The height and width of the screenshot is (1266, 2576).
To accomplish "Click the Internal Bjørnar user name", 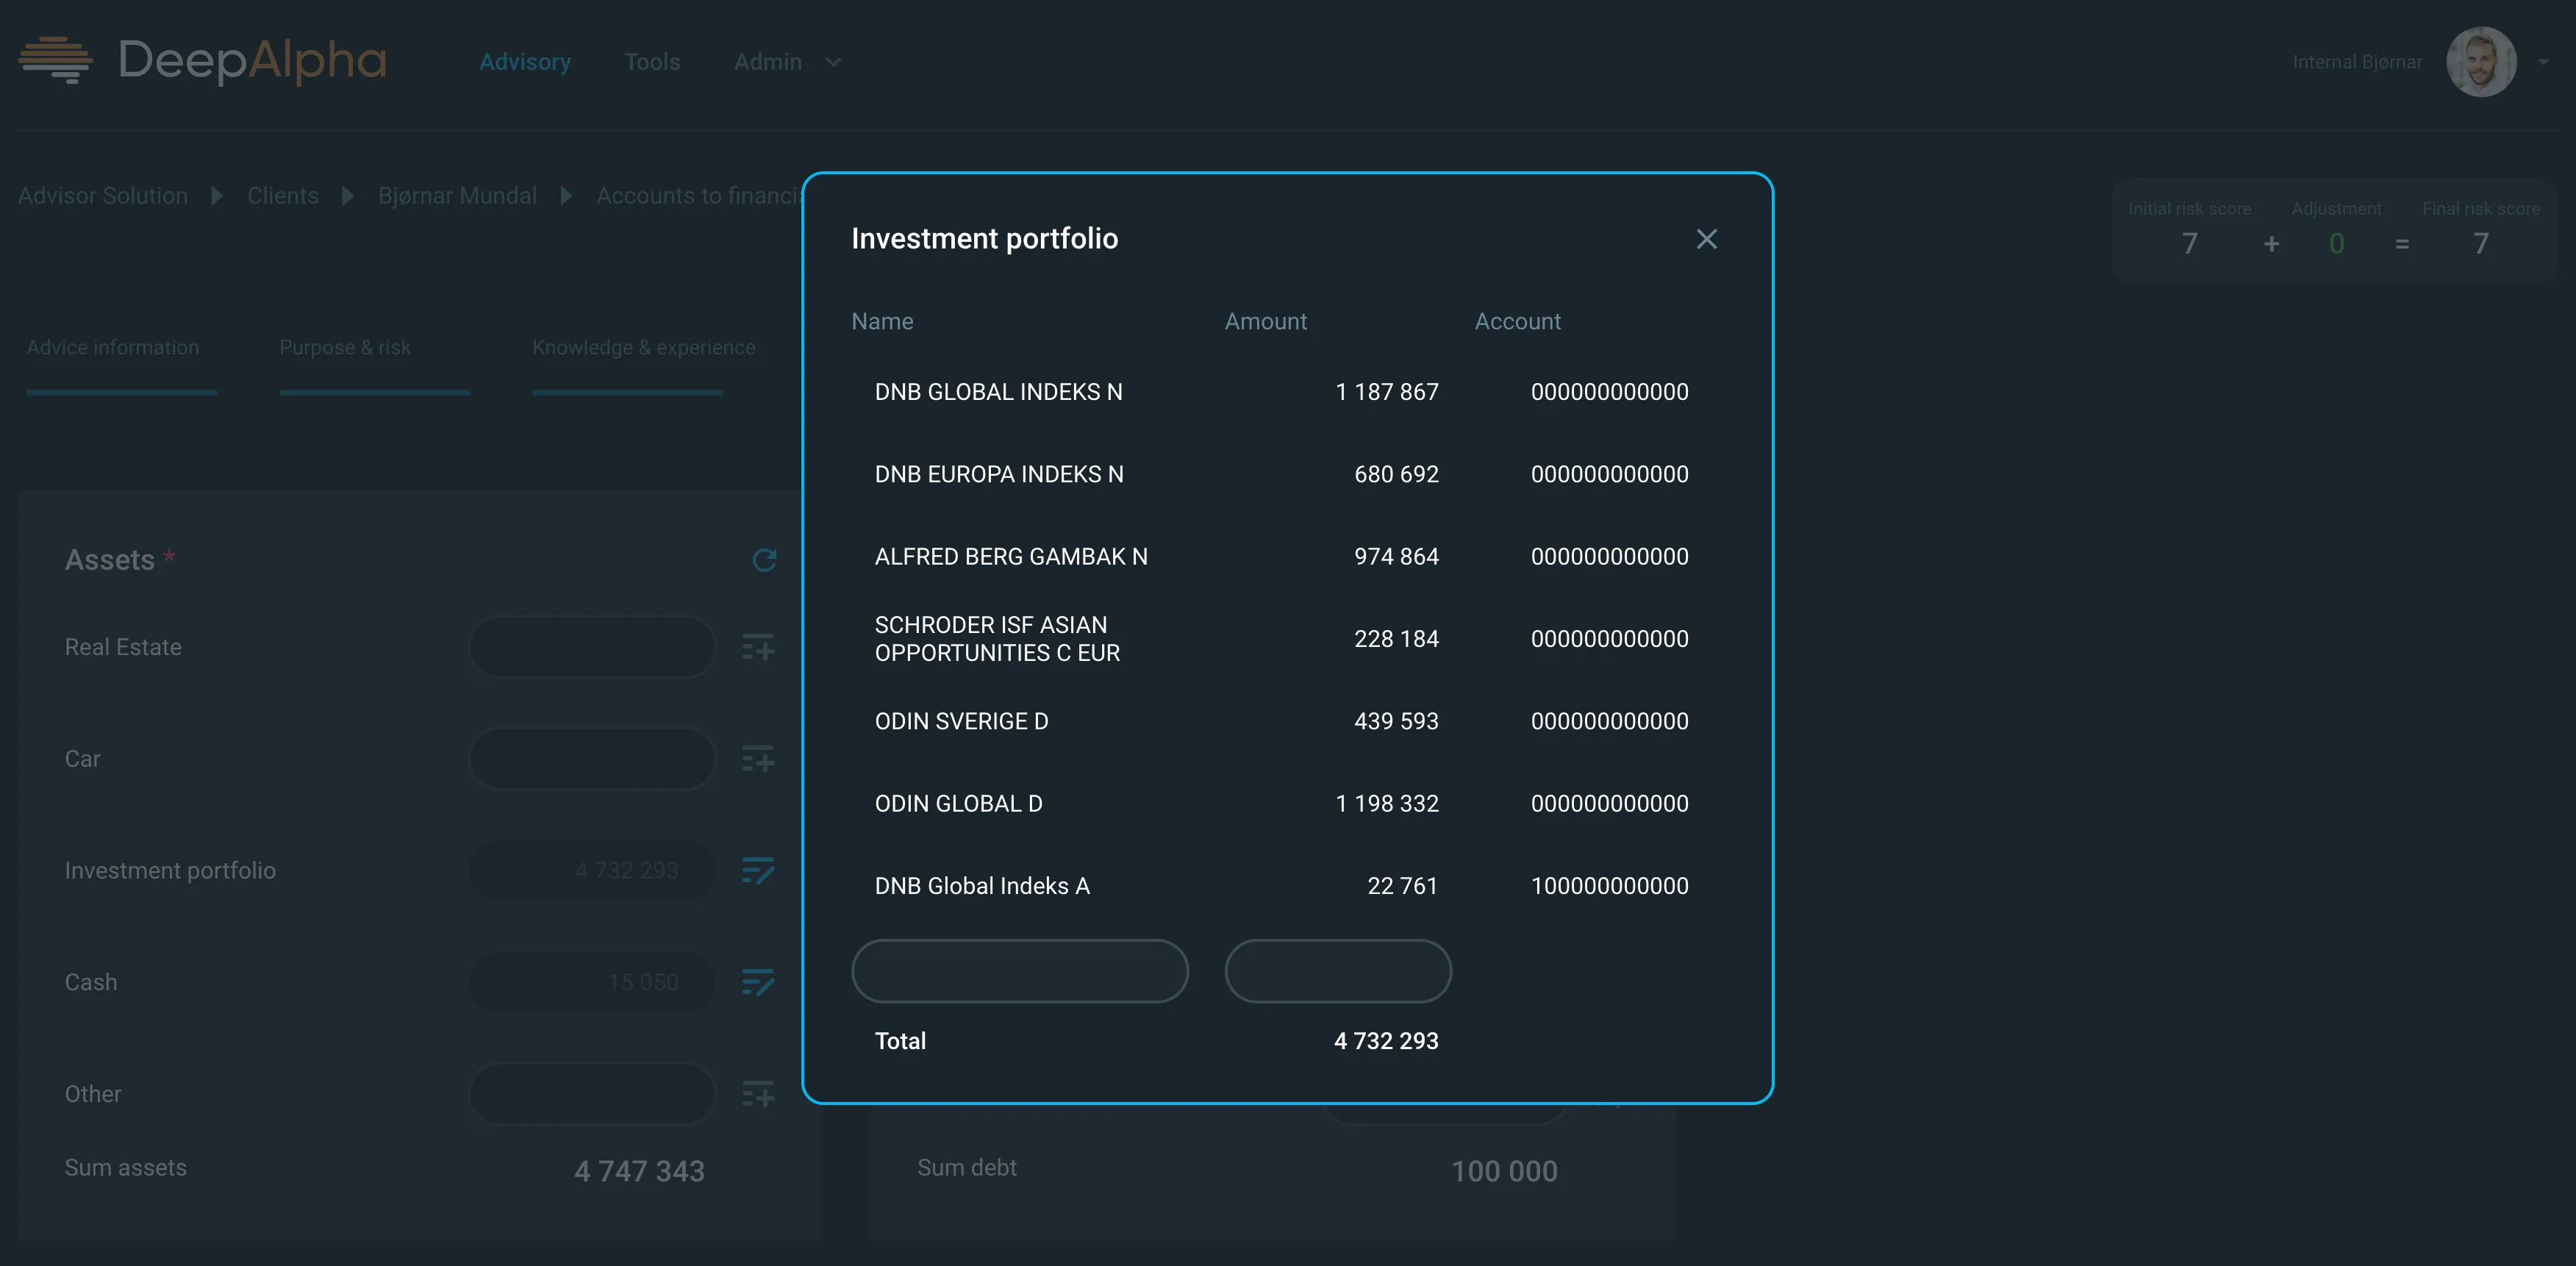I will click(2357, 62).
